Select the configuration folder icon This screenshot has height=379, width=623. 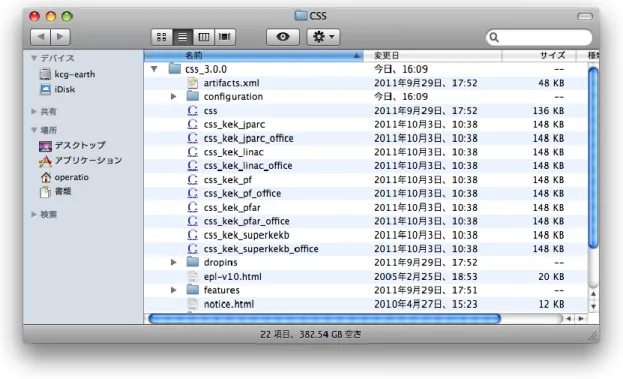pos(193,96)
